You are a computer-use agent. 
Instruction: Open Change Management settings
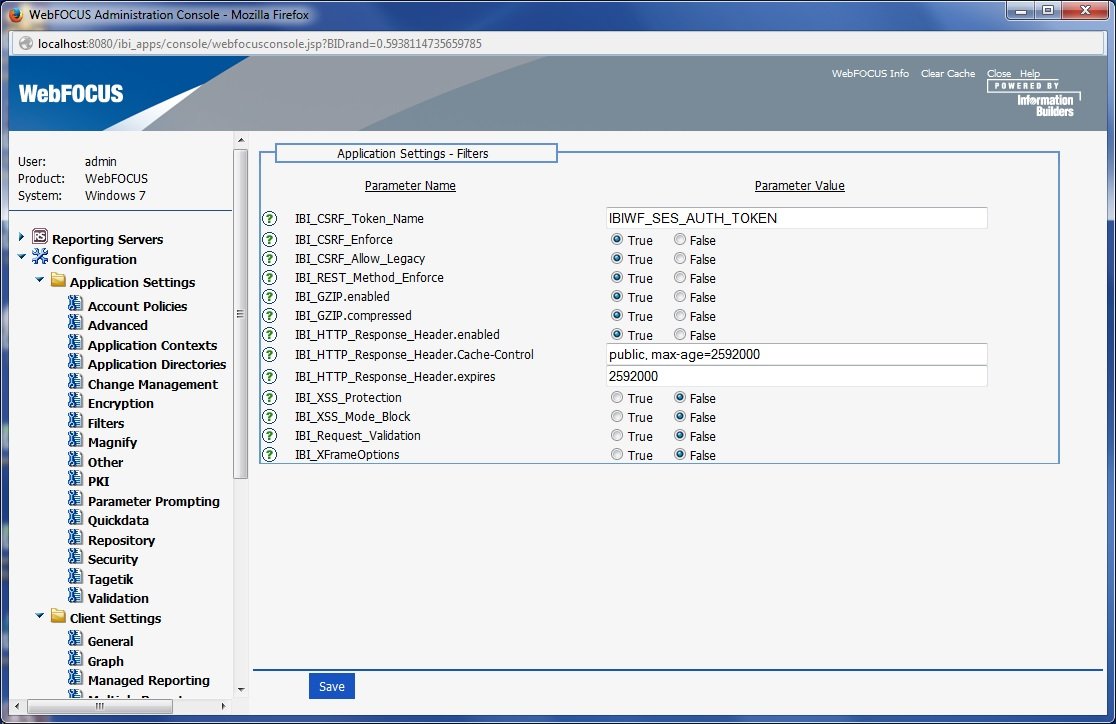[x=153, y=384]
